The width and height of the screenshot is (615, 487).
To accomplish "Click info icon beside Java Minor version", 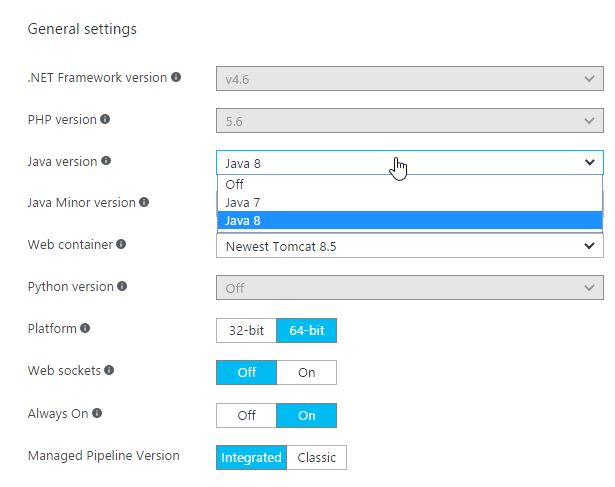I will pyautogui.click(x=144, y=202).
